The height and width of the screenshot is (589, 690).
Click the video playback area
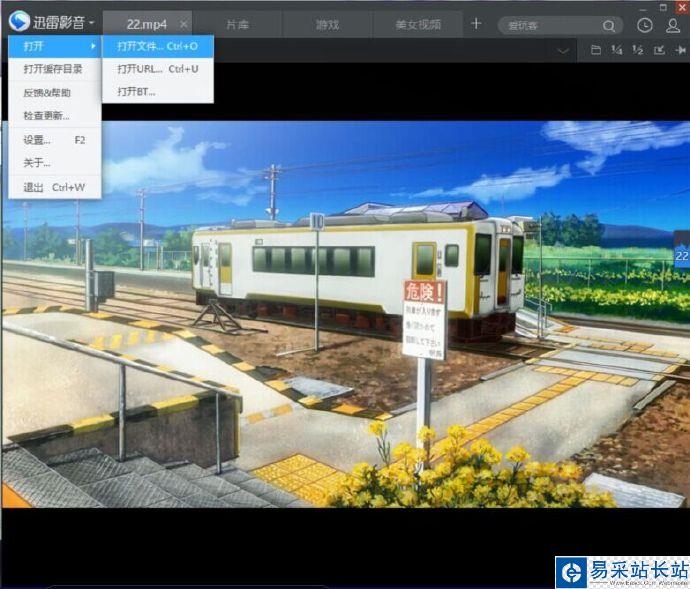coord(345,315)
